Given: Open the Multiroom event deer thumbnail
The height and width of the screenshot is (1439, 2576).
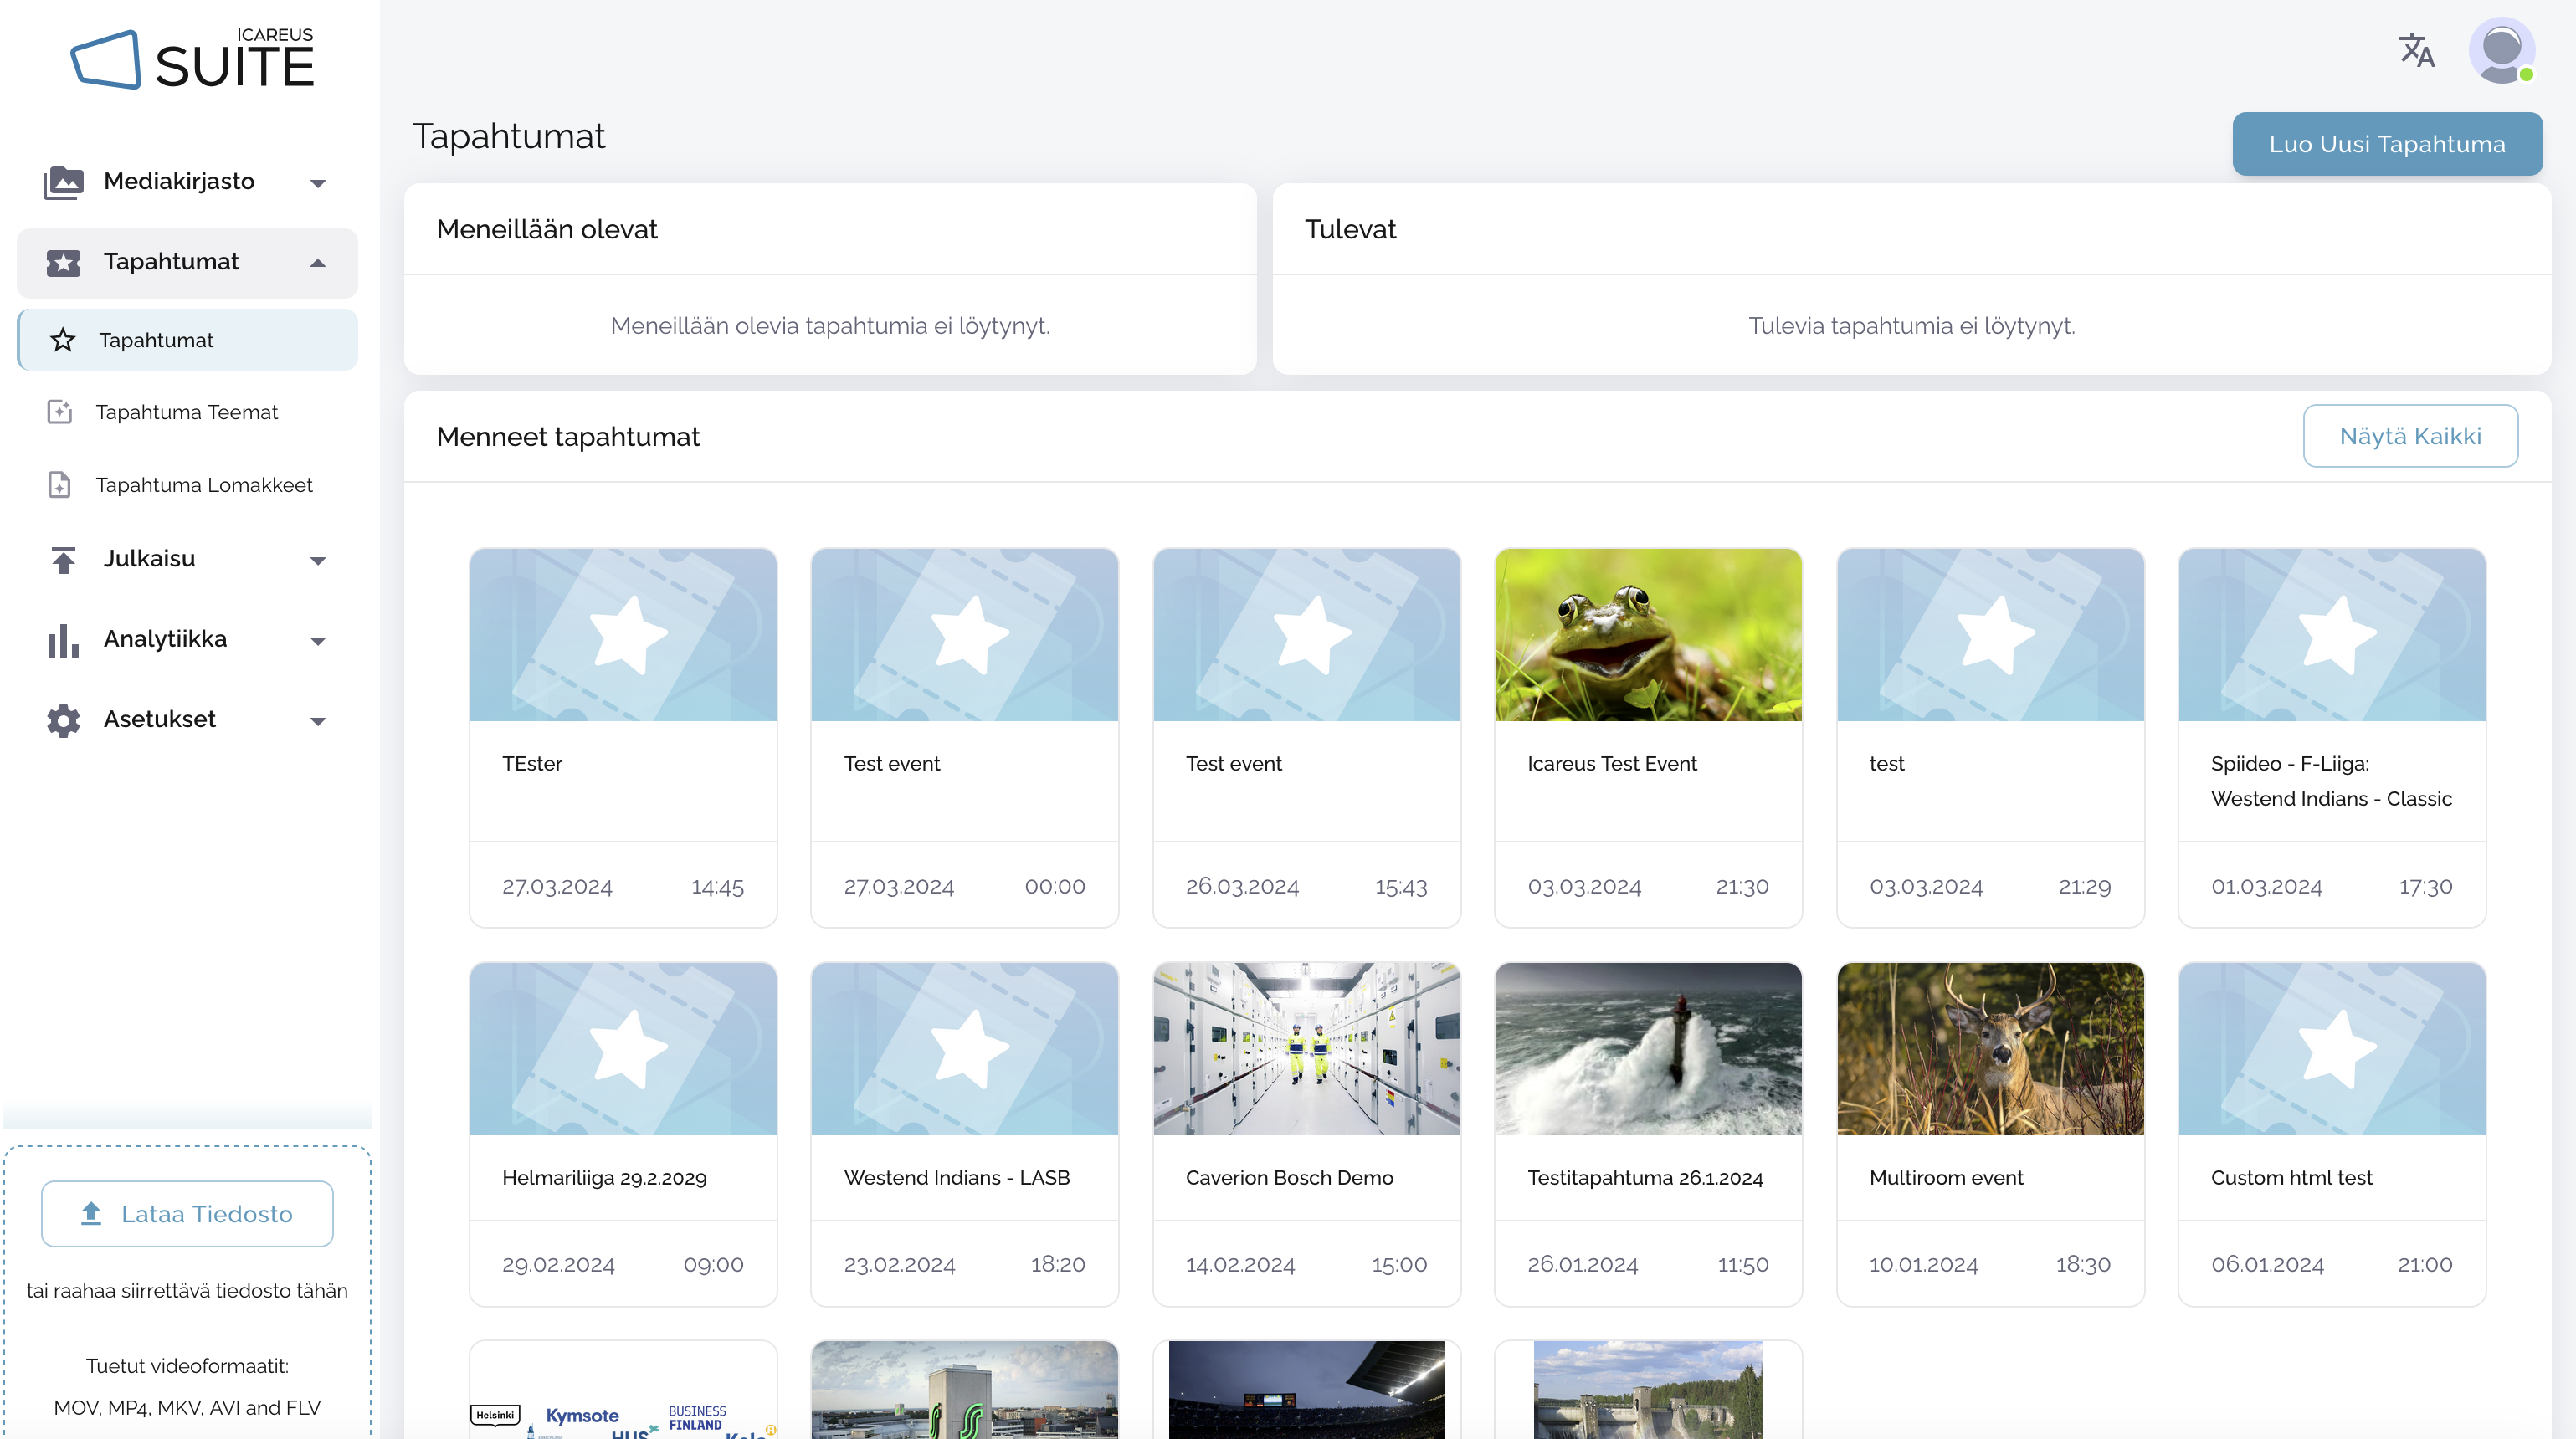Looking at the screenshot, I should (x=1989, y=1048).
